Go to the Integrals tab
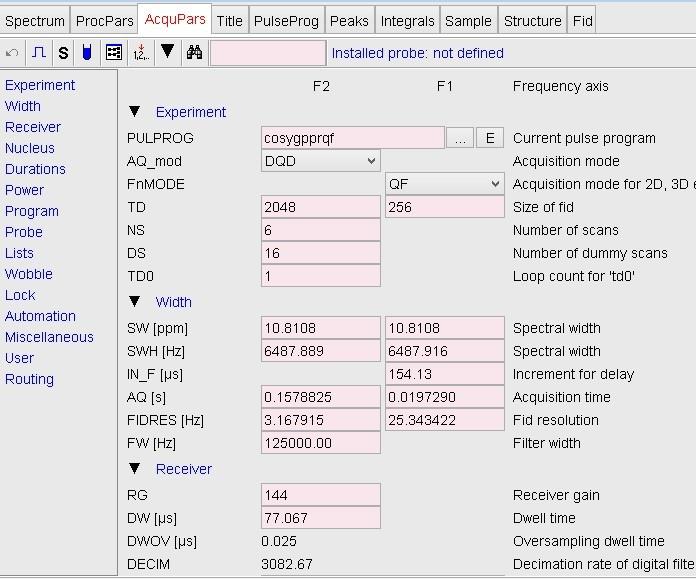Image resolution: width=696 pixels, height=579 pixels. [x=407, y=21]
